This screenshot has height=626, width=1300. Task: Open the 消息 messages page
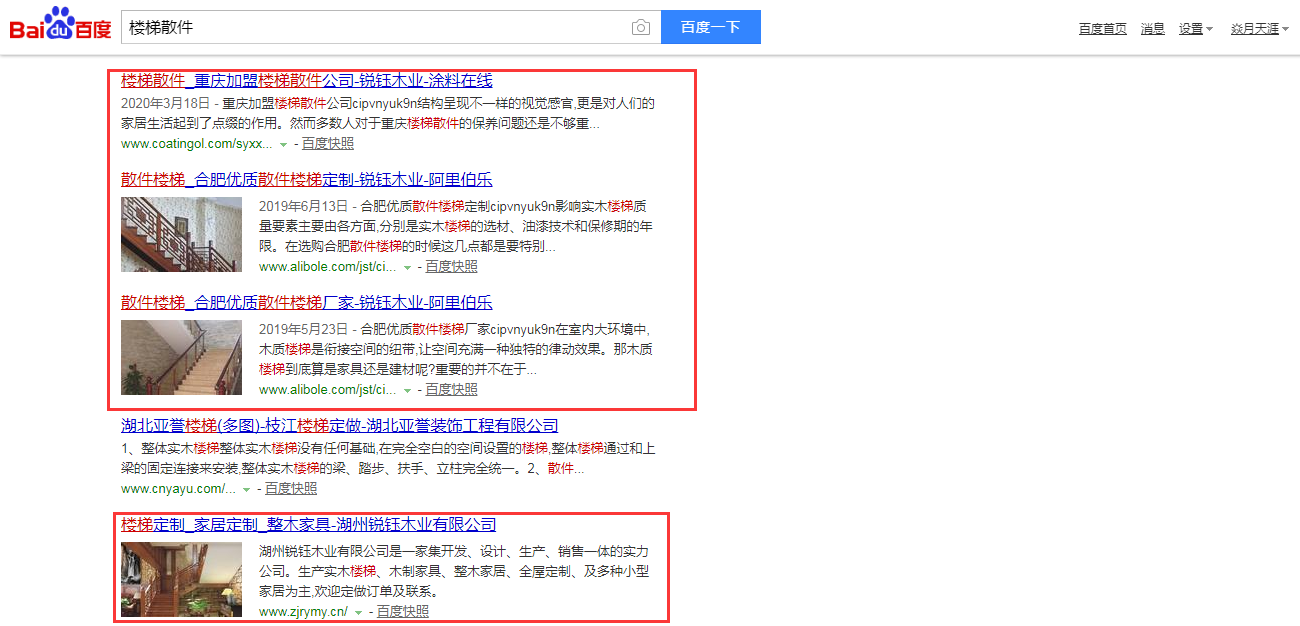(x=1151, y=29)
